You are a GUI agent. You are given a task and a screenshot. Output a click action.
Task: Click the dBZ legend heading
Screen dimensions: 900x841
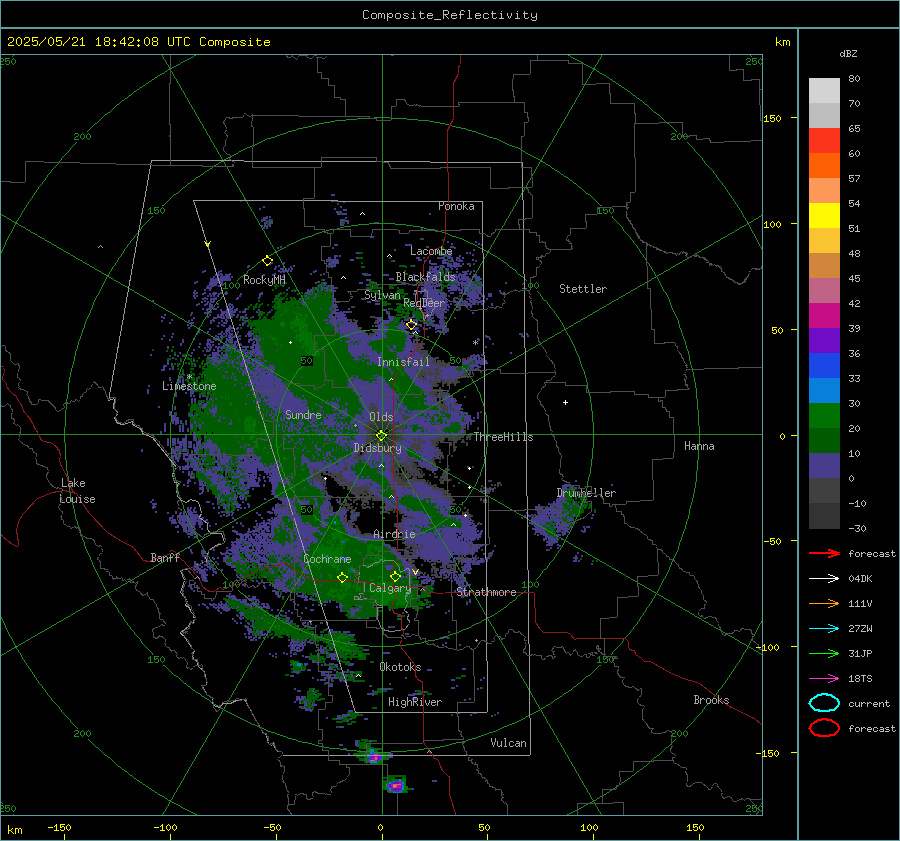pos(848,53)
